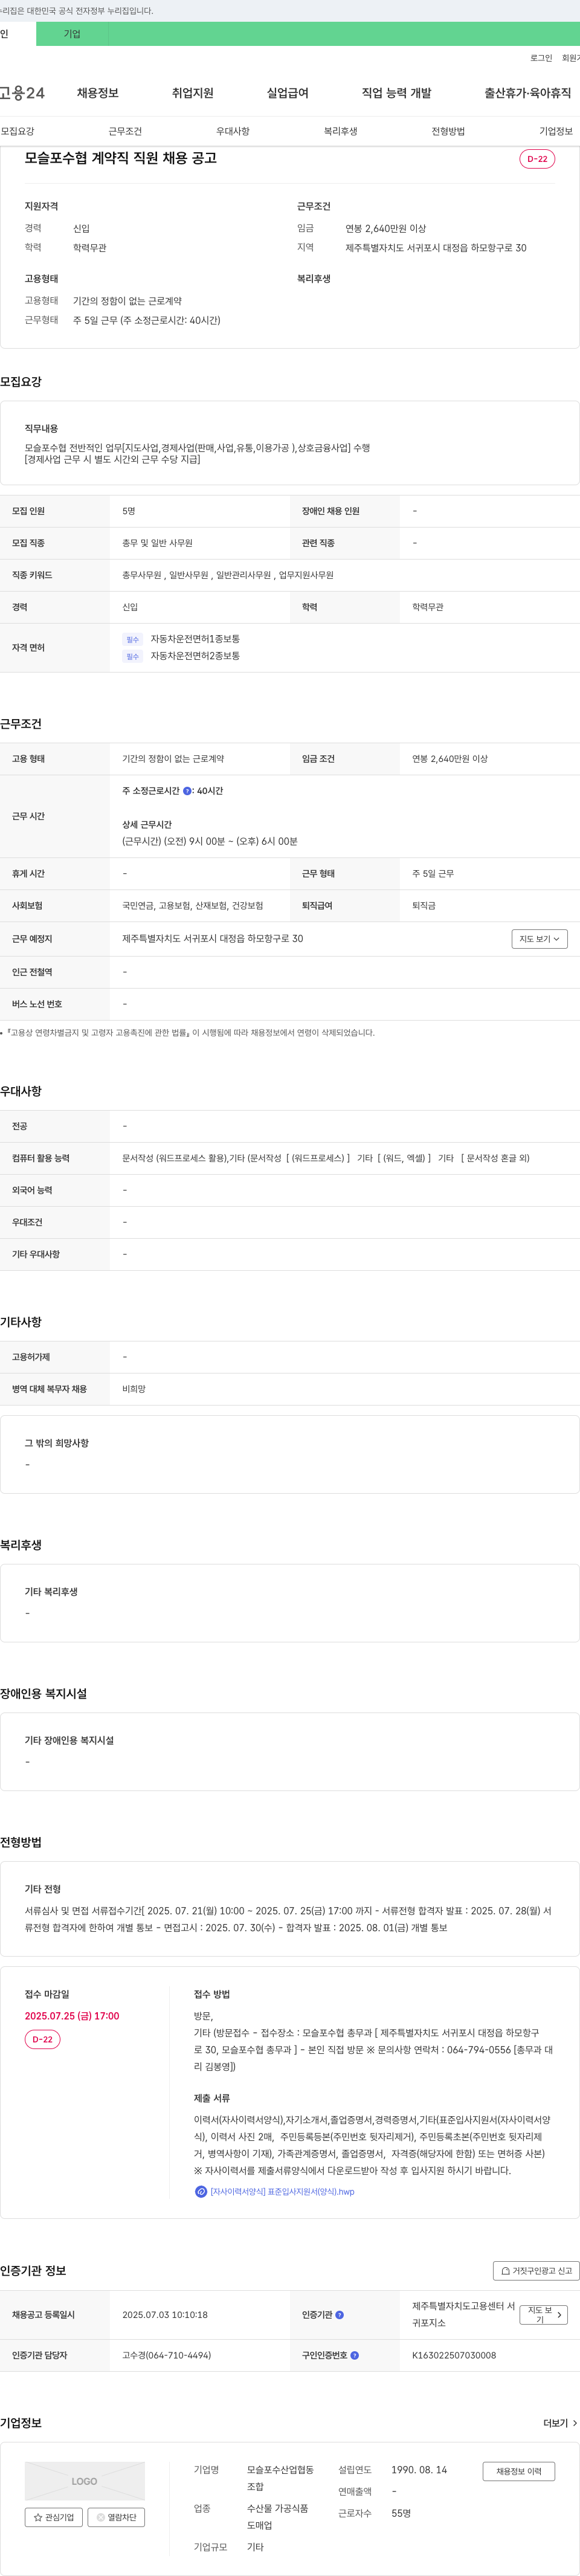Click the 자동차운전면허1종보통 license entry
580x2576 pixels.
(195, 639)
